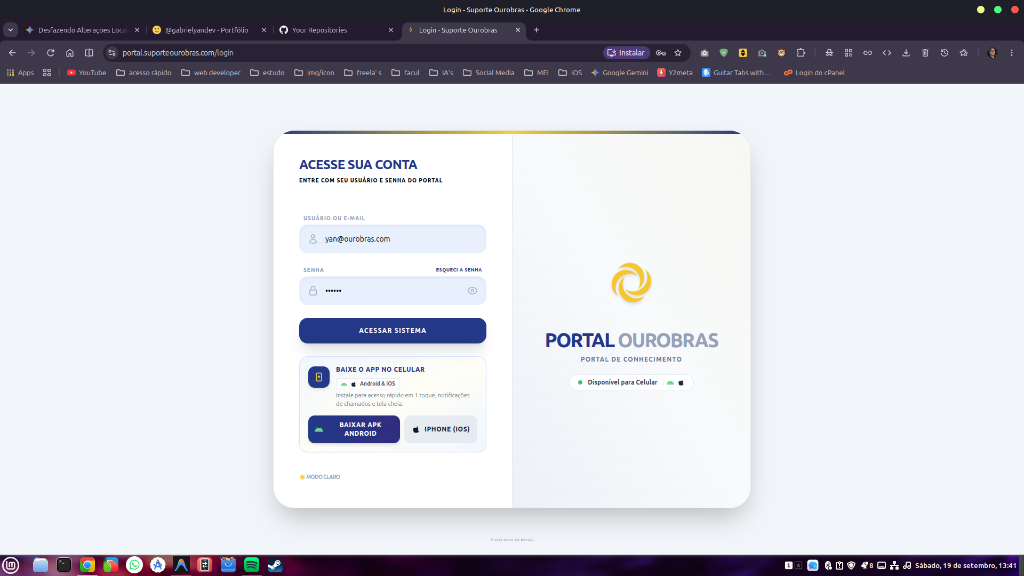Expand the acesso rápido bookmarks folder
This screenshot has width=1024, height=576.
click(144, 72)
